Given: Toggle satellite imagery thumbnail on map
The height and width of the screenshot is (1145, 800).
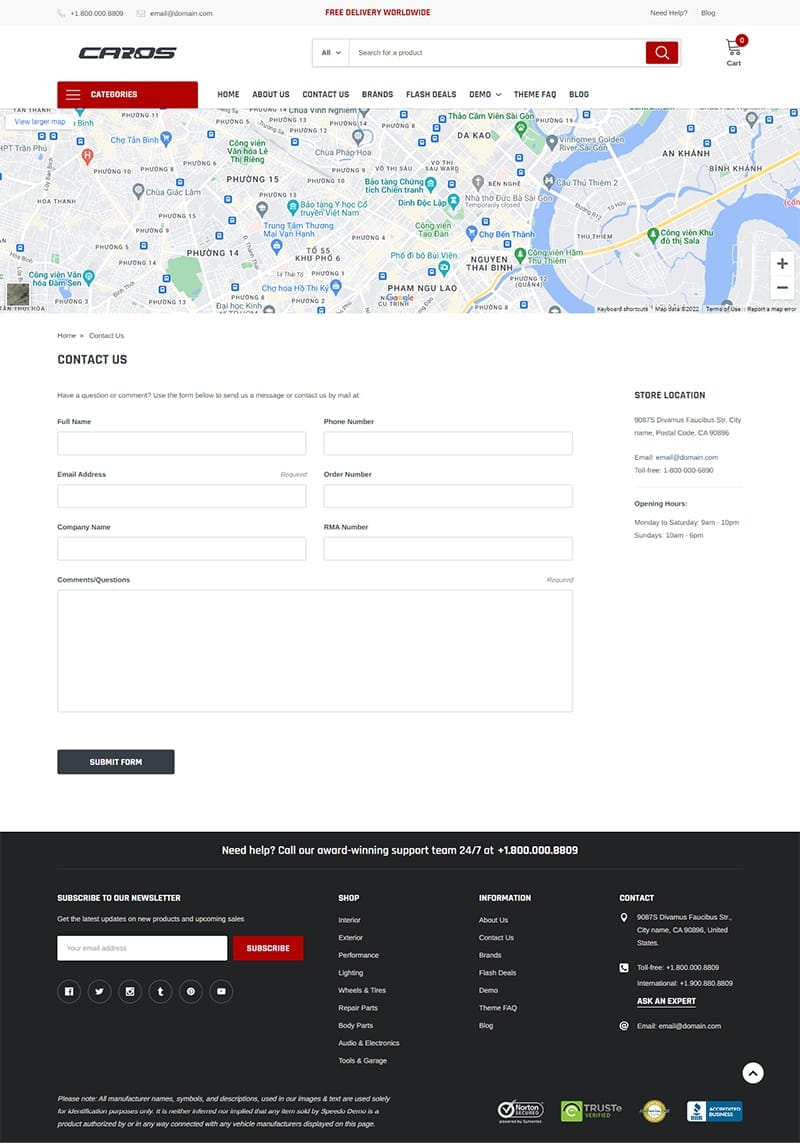Looking at the screenshot, I should click(18, 294).
